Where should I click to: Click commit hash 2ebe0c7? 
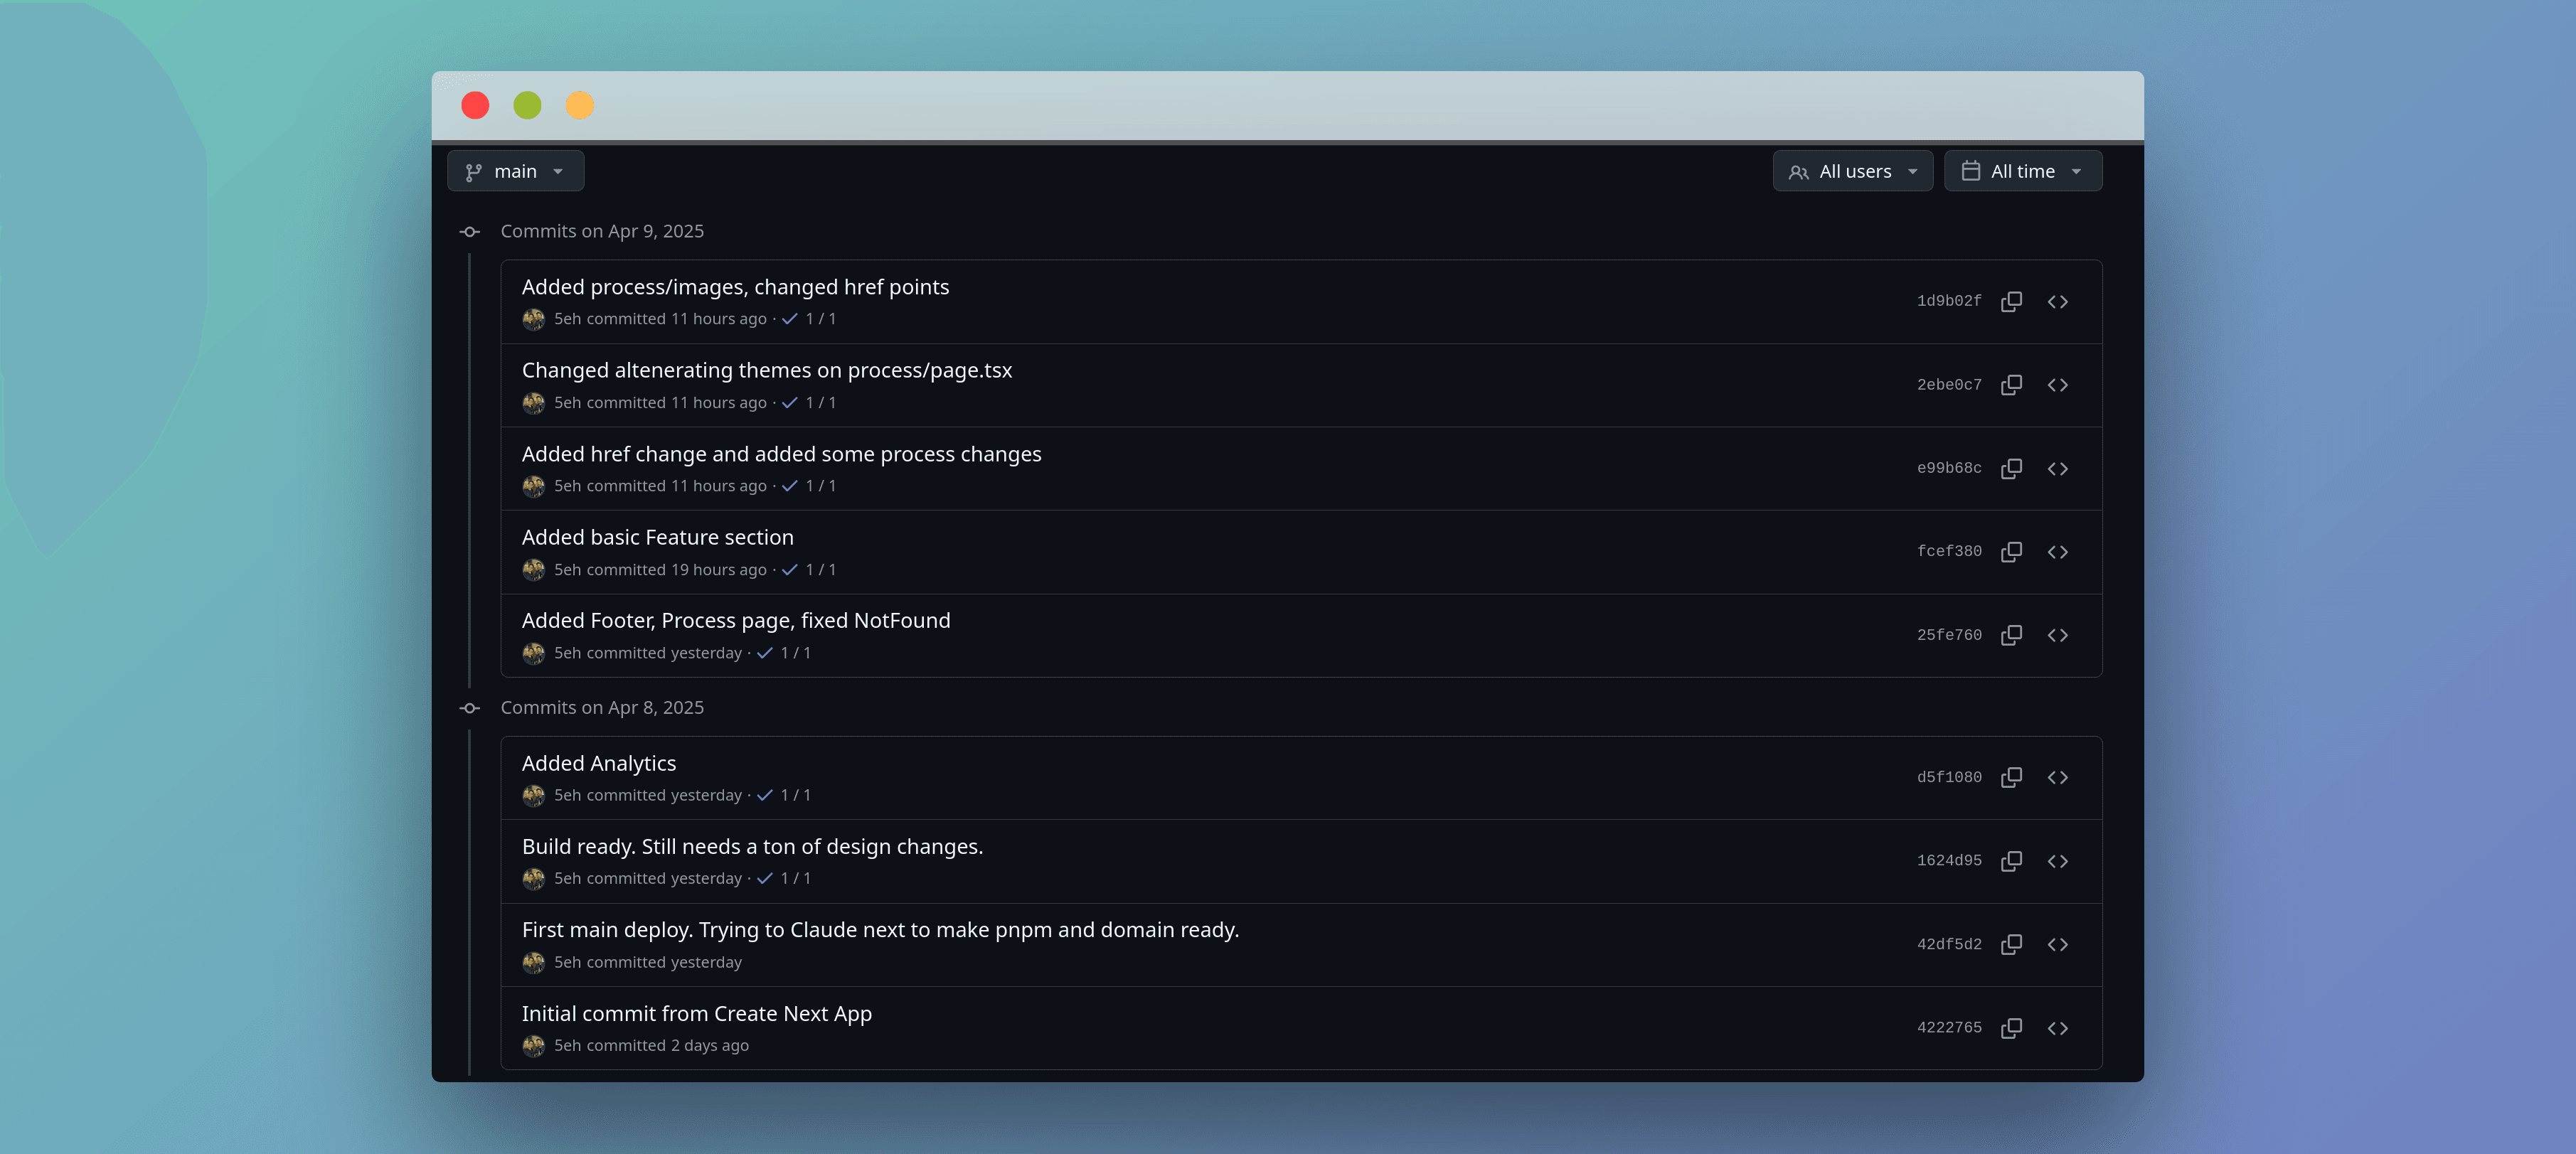point(1948,385)
